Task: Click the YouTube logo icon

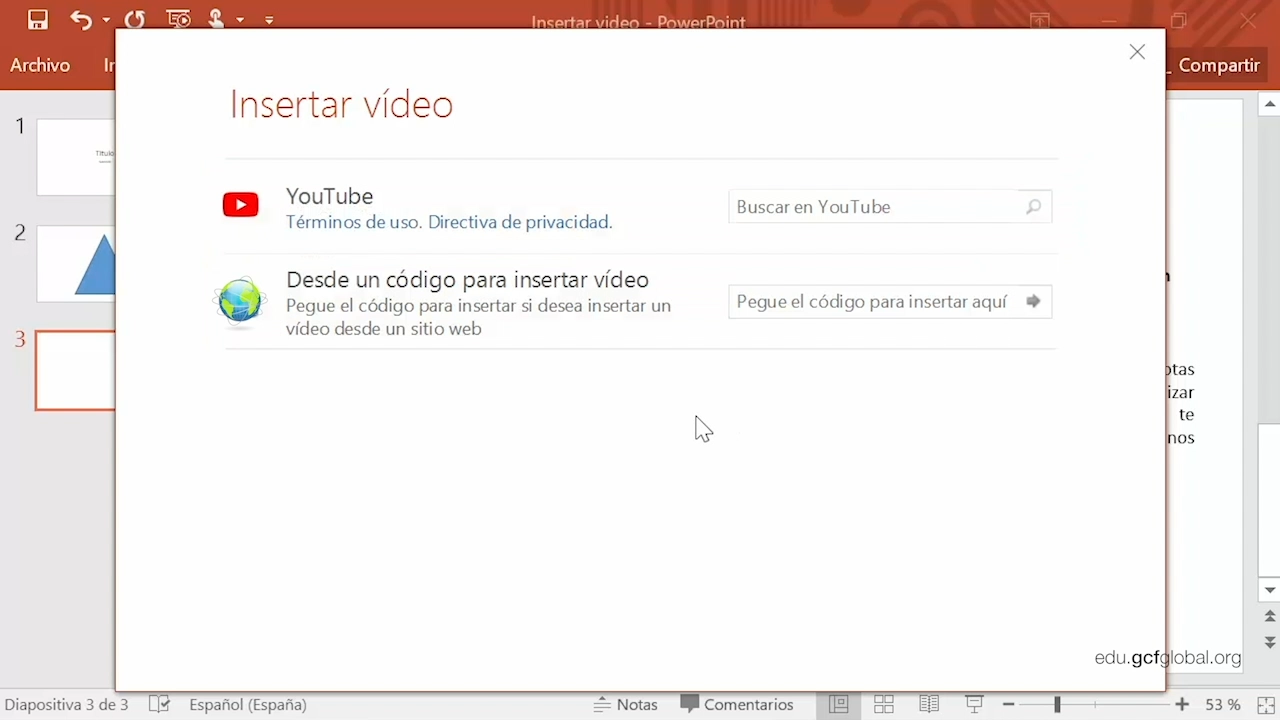Action: click(240, 205)
